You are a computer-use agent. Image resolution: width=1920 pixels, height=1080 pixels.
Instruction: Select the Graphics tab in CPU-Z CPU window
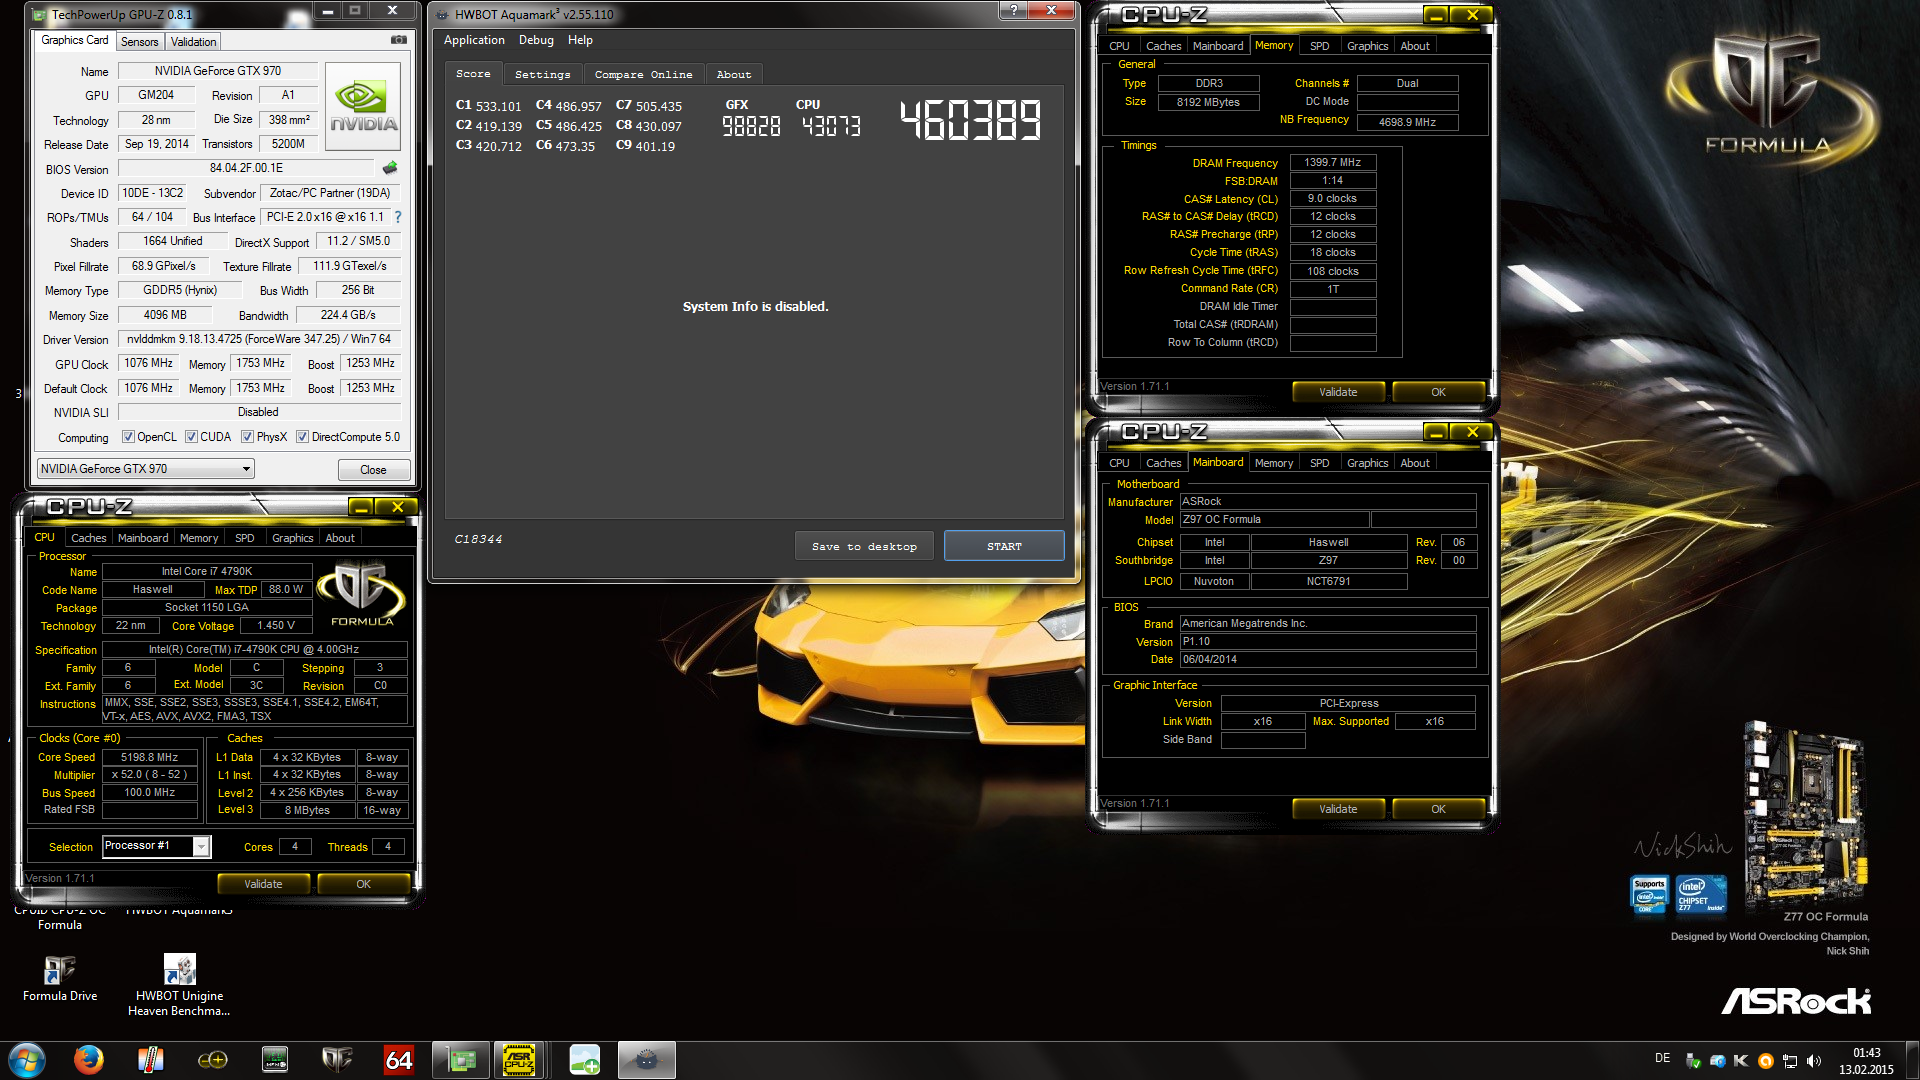tap(292, 538)
